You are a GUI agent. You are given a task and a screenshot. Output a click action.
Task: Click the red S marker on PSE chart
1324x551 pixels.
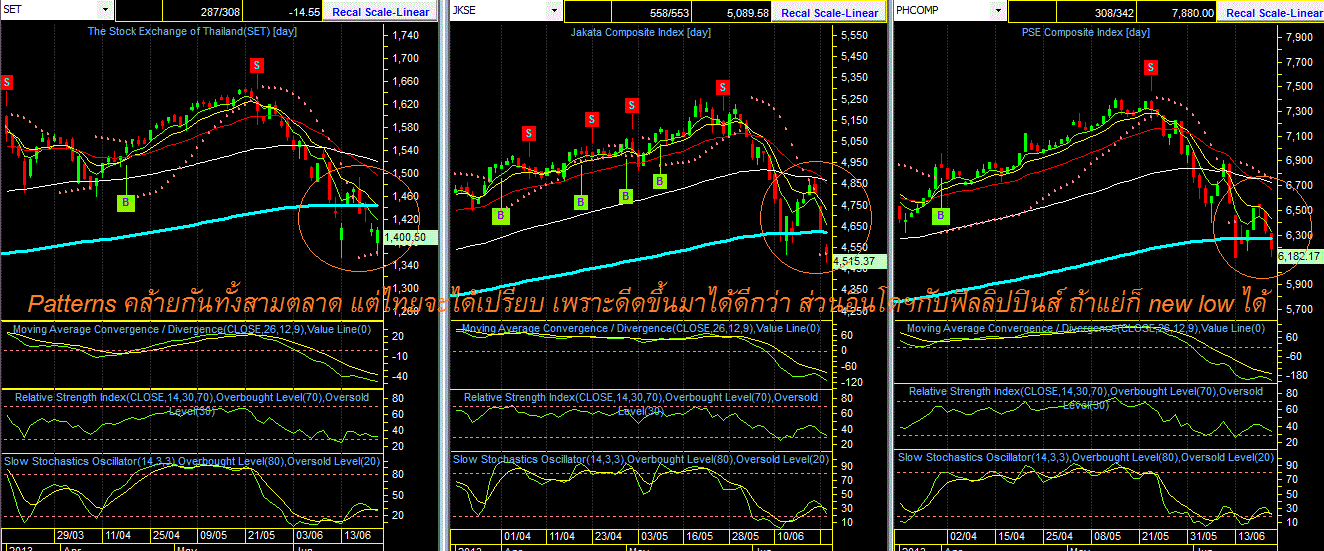coord(1151,67)
